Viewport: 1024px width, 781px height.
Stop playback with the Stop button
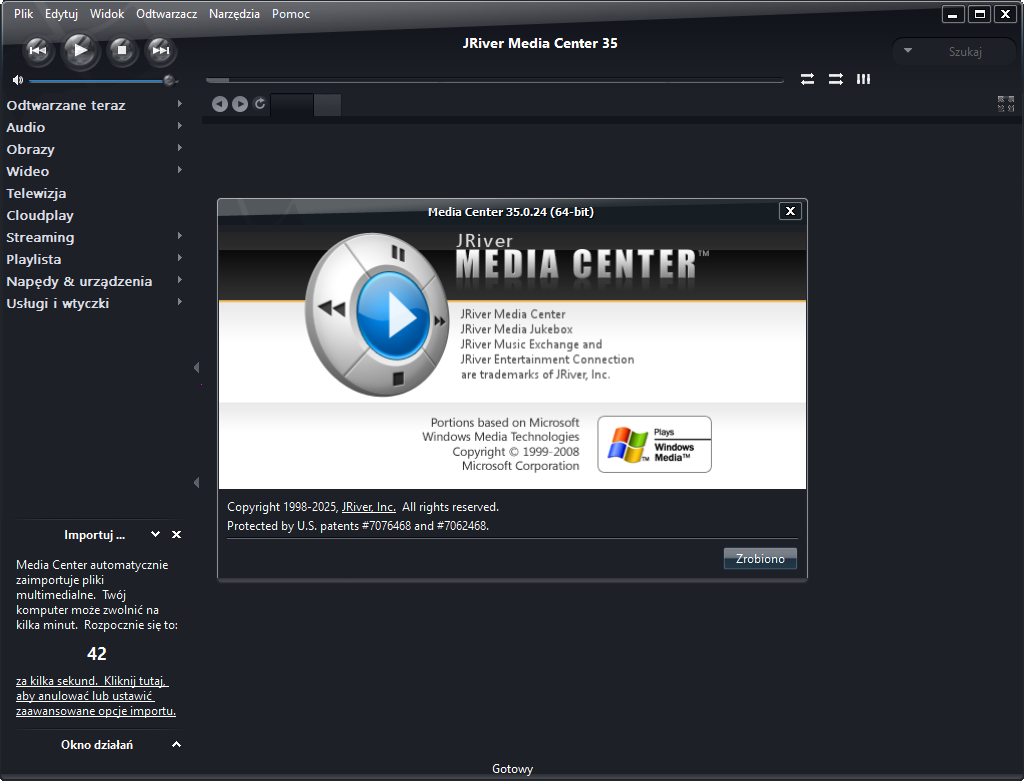click(121, 50)
